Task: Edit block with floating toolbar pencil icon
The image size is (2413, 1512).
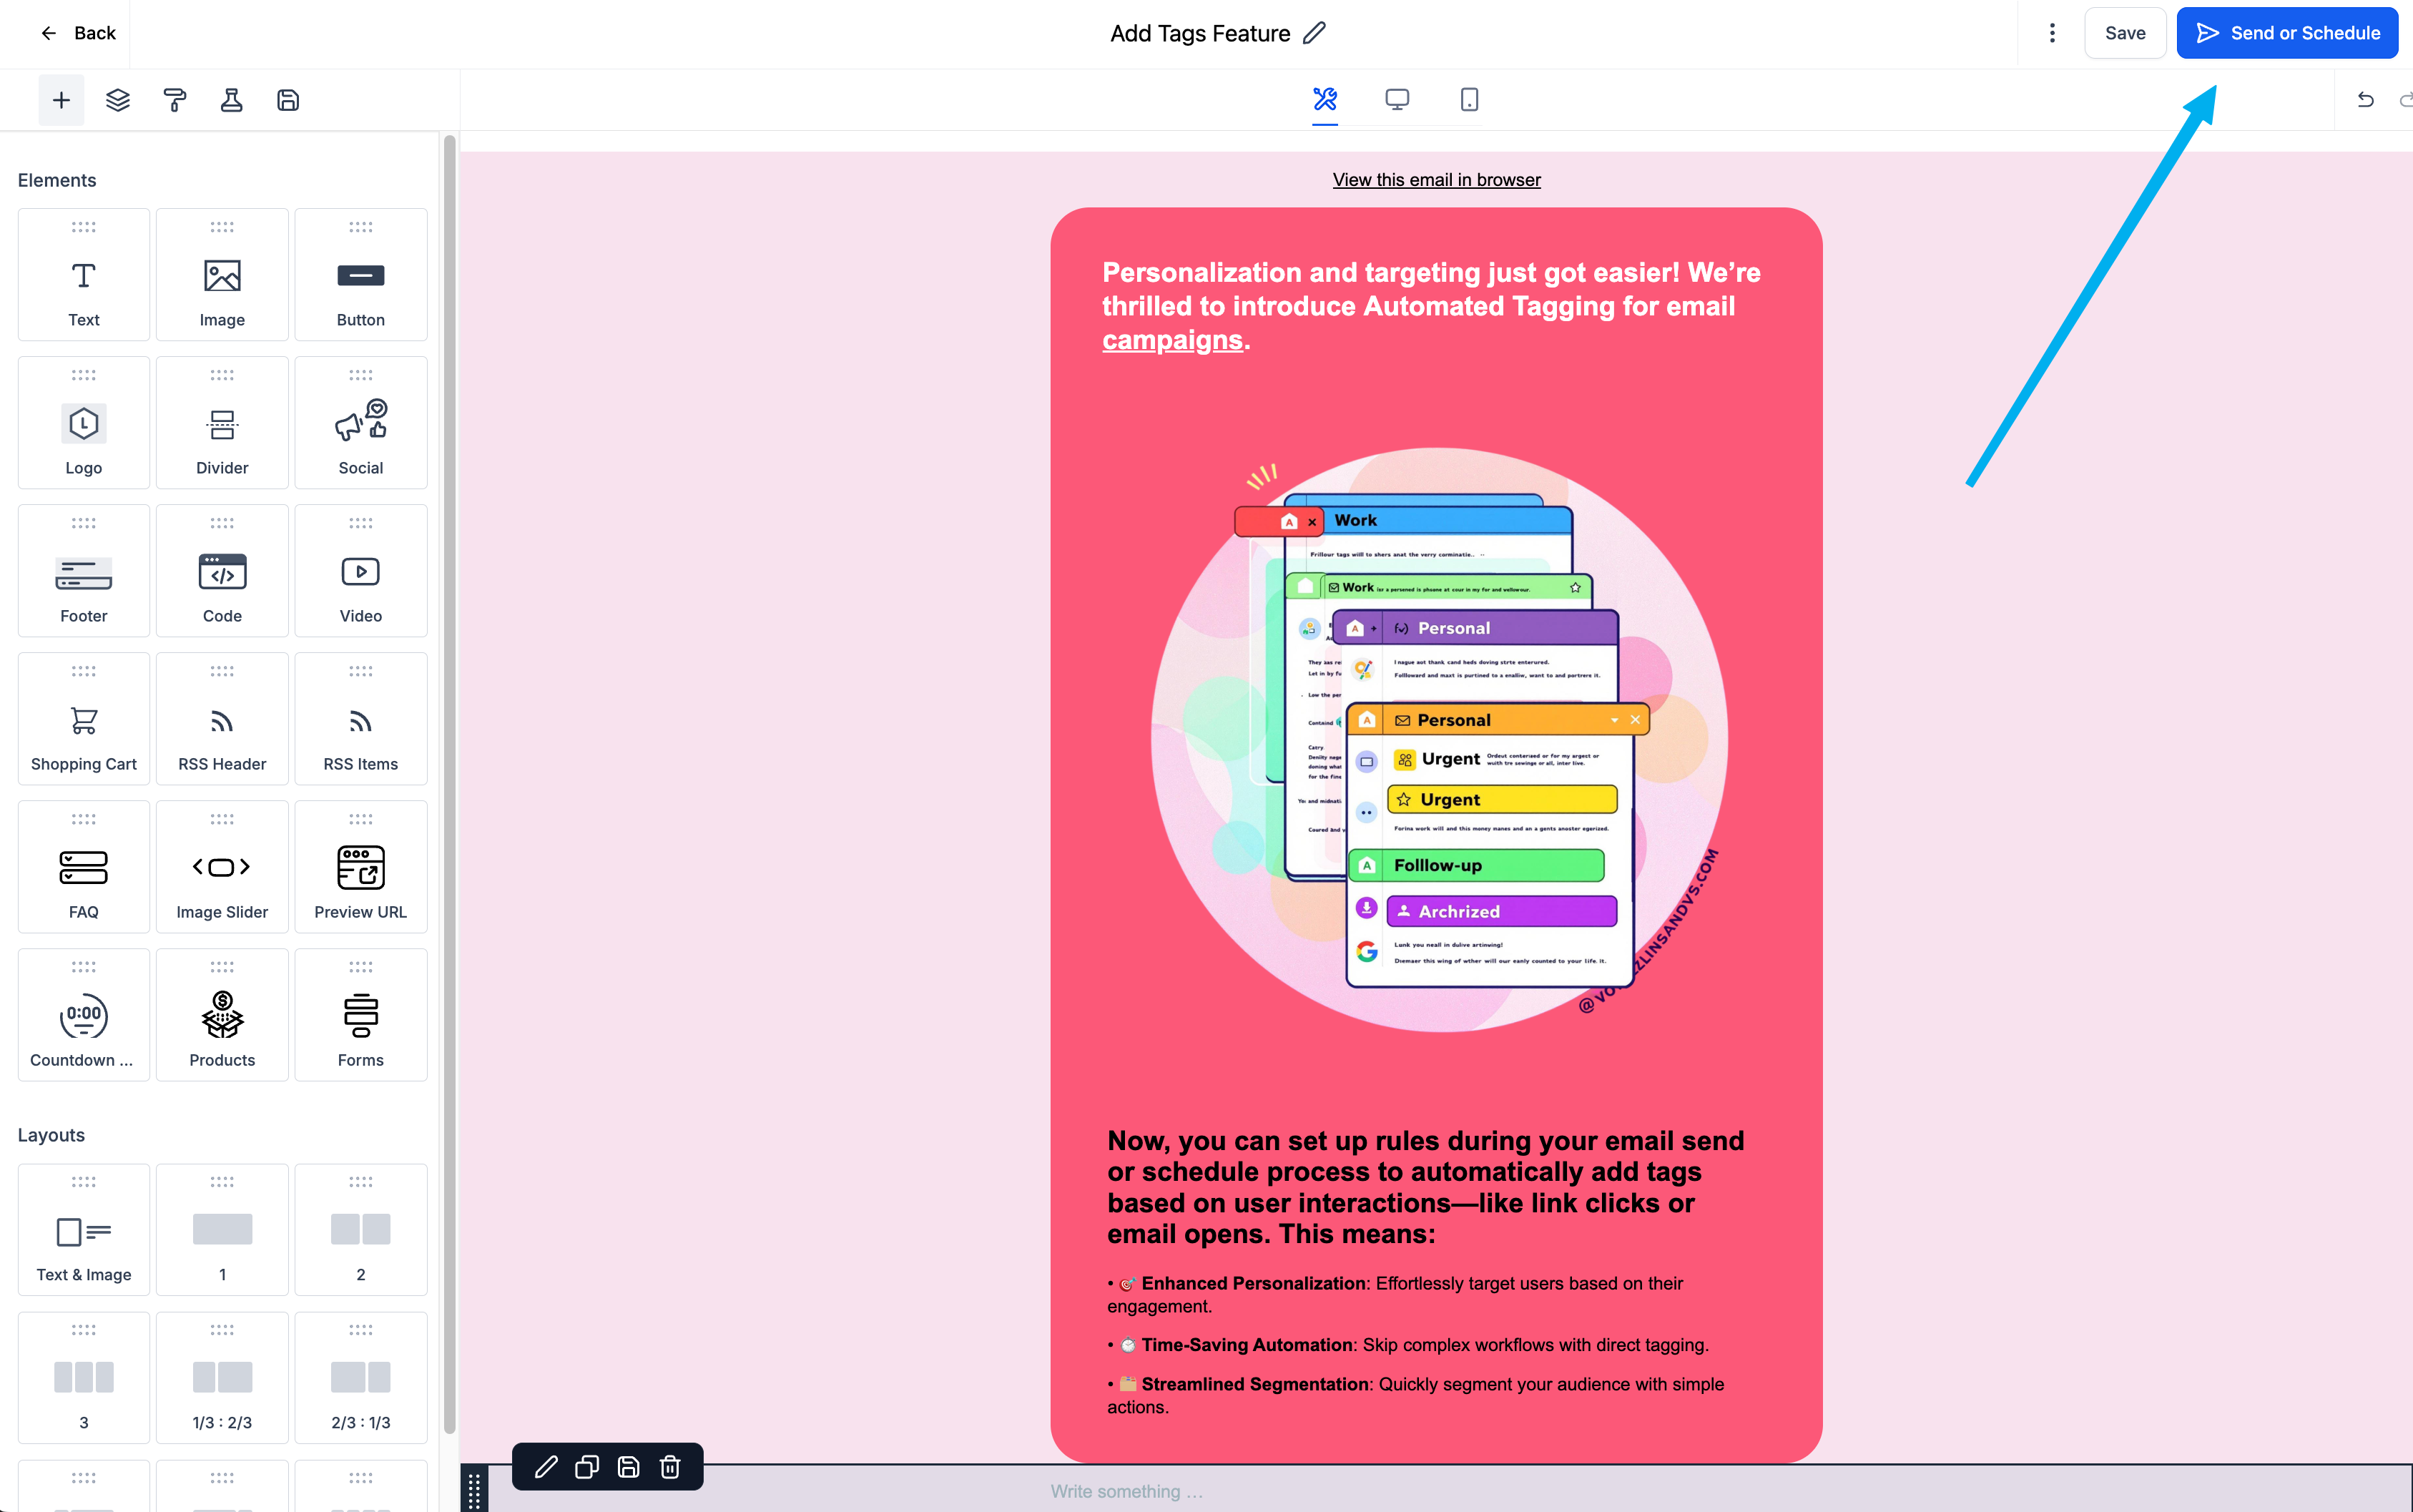Action: [546, 1467]
